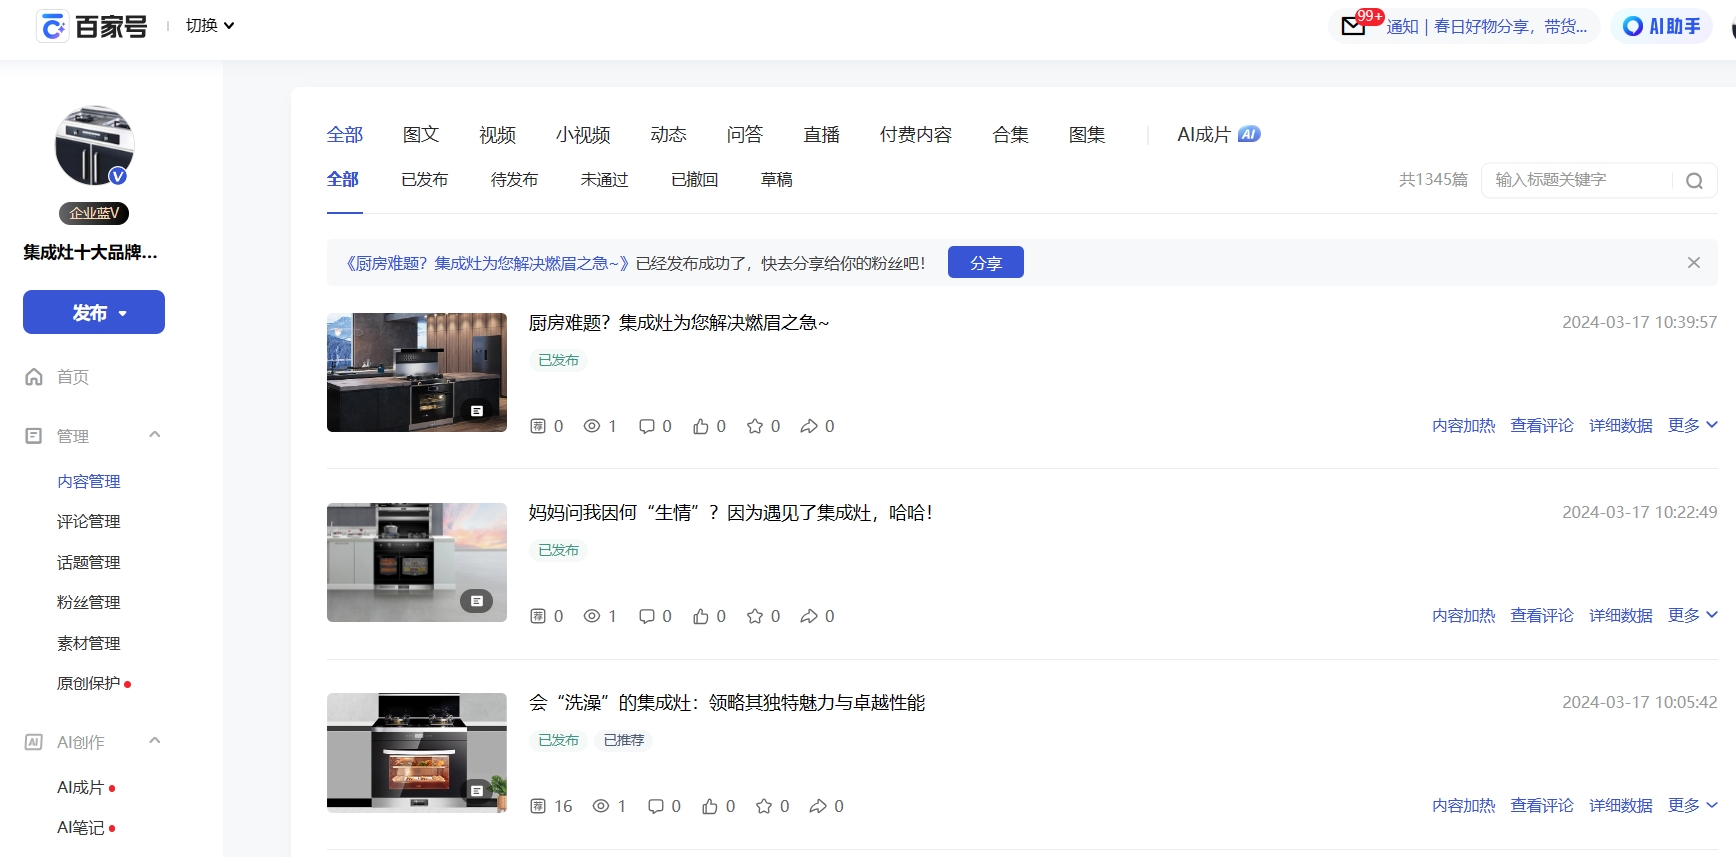Open the notification mail icon
1736x857 pixels.
click(x=1353, y=26)
